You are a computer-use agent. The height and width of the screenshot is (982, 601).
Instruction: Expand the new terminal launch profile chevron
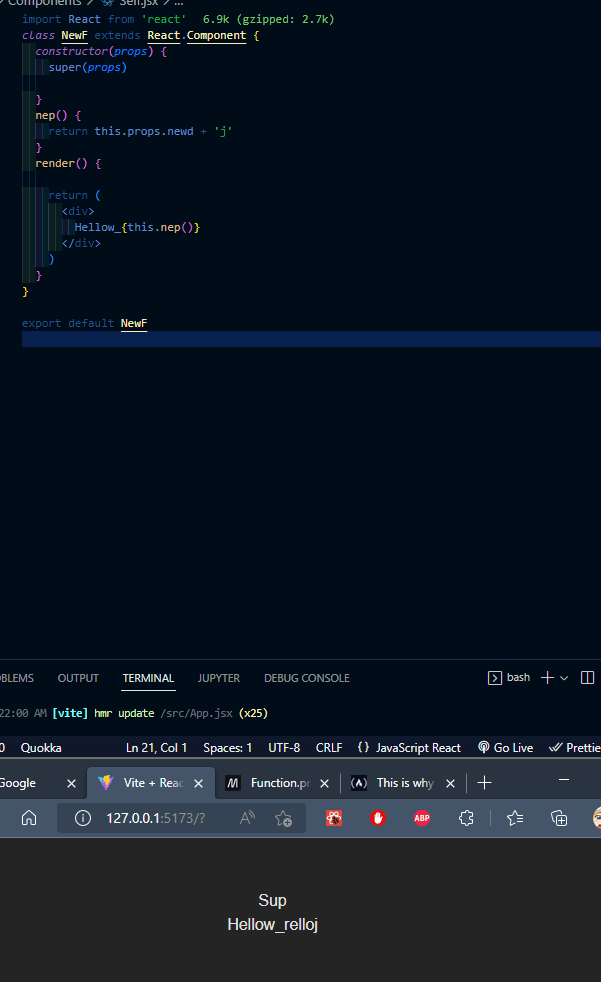pos(564,678)
